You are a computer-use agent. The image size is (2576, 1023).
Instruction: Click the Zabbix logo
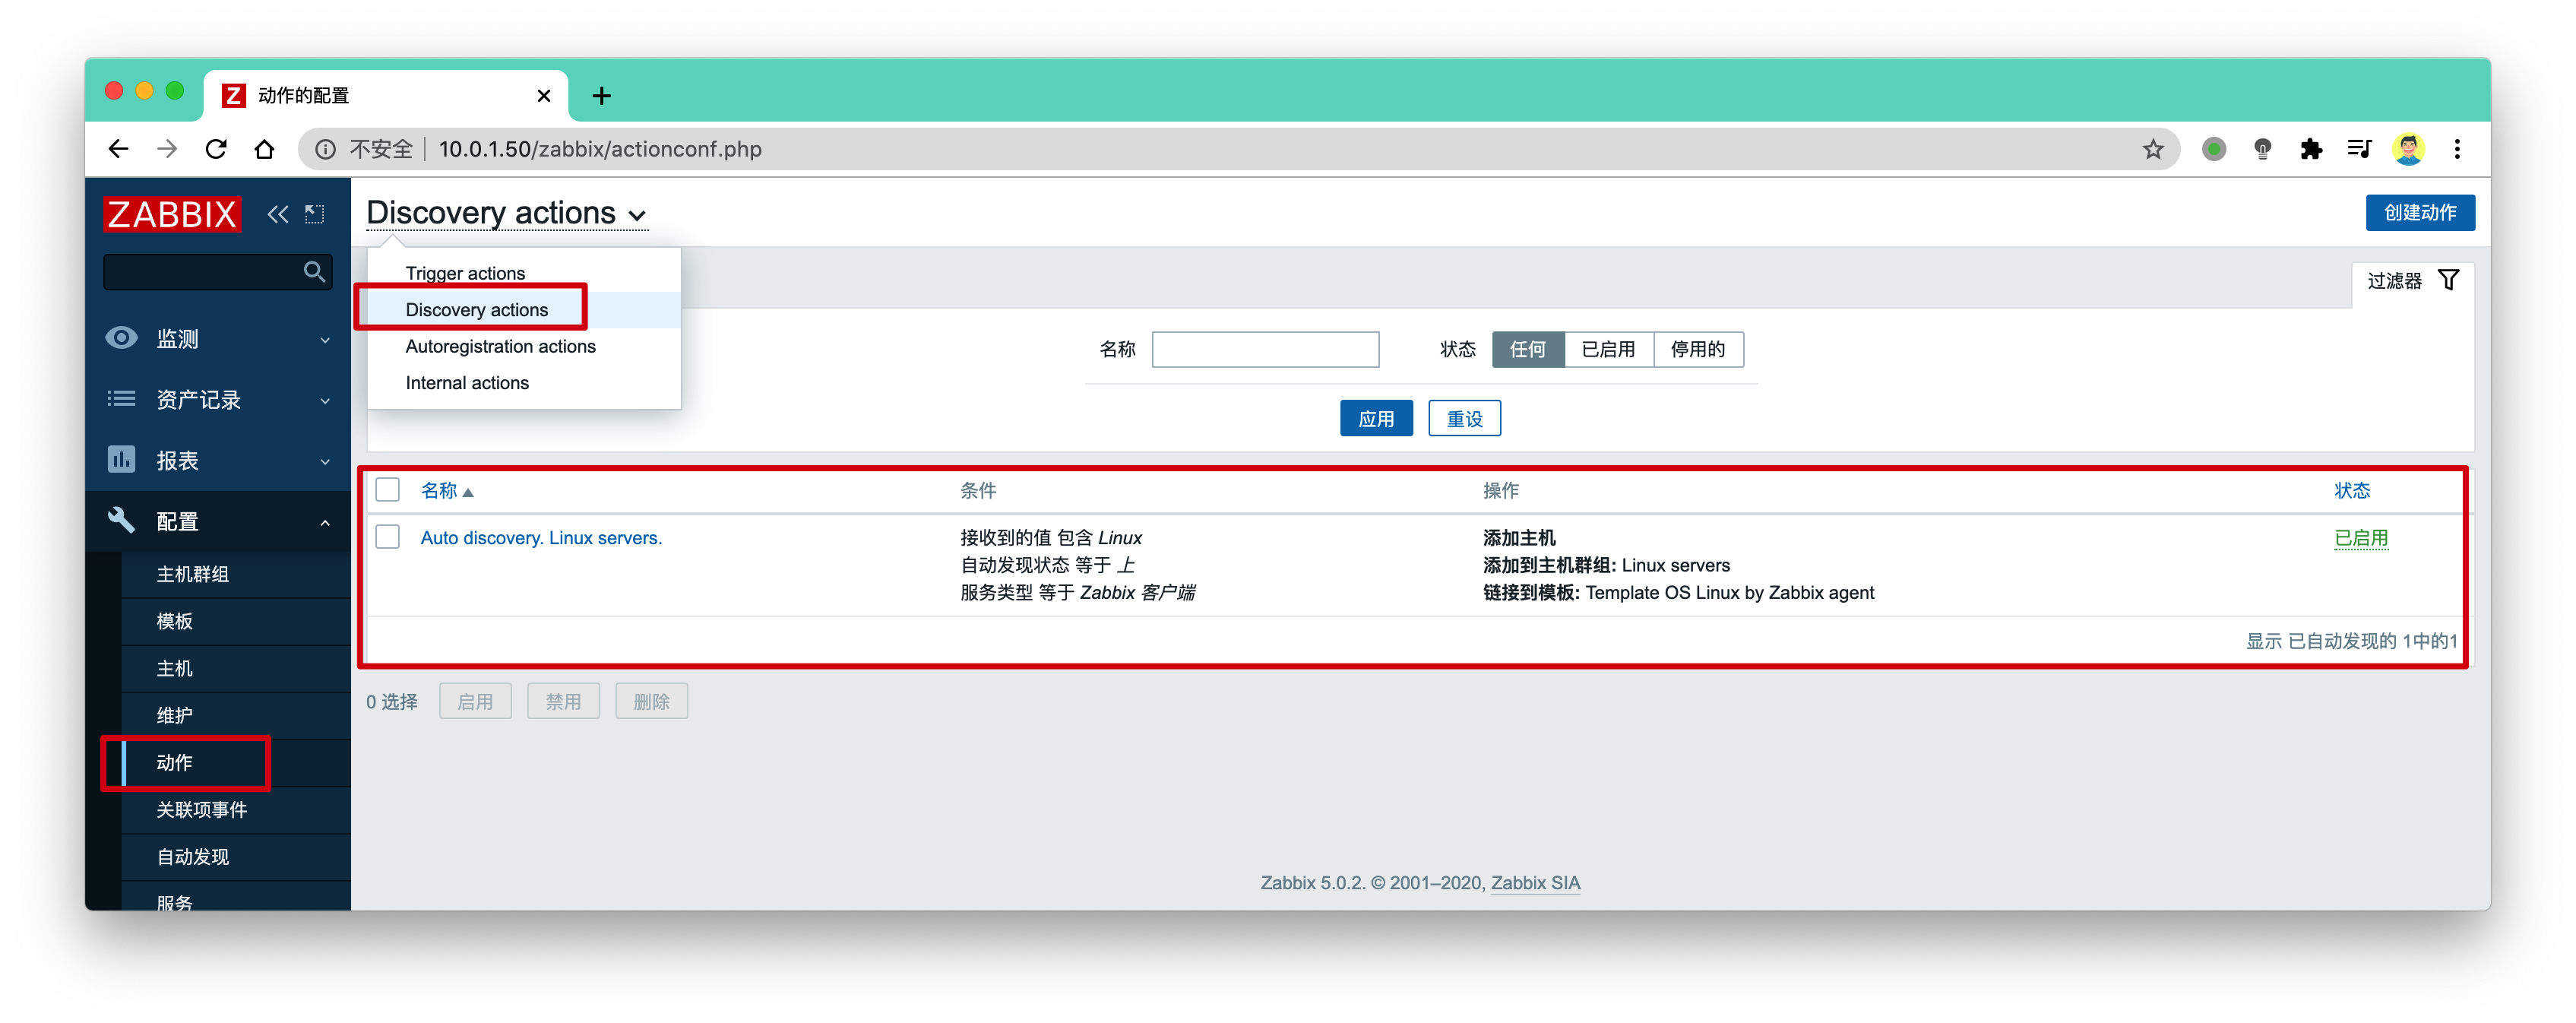pyautogui.click(x=172, y=214)
